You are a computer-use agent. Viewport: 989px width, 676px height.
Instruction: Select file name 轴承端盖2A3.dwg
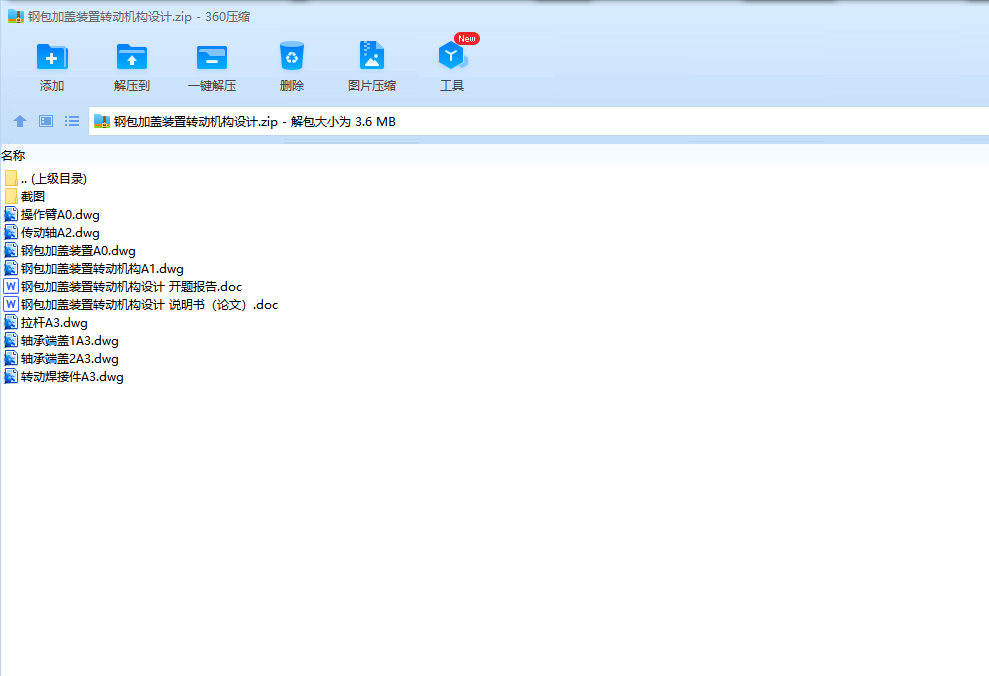(x=69, y=359)
